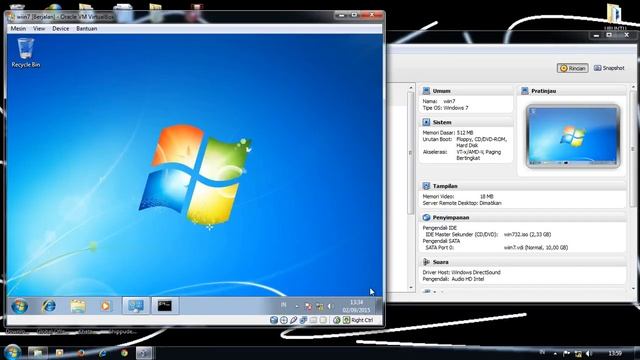
Task: Click the Penyimpanan disk icon
Action: pos(426,218)
